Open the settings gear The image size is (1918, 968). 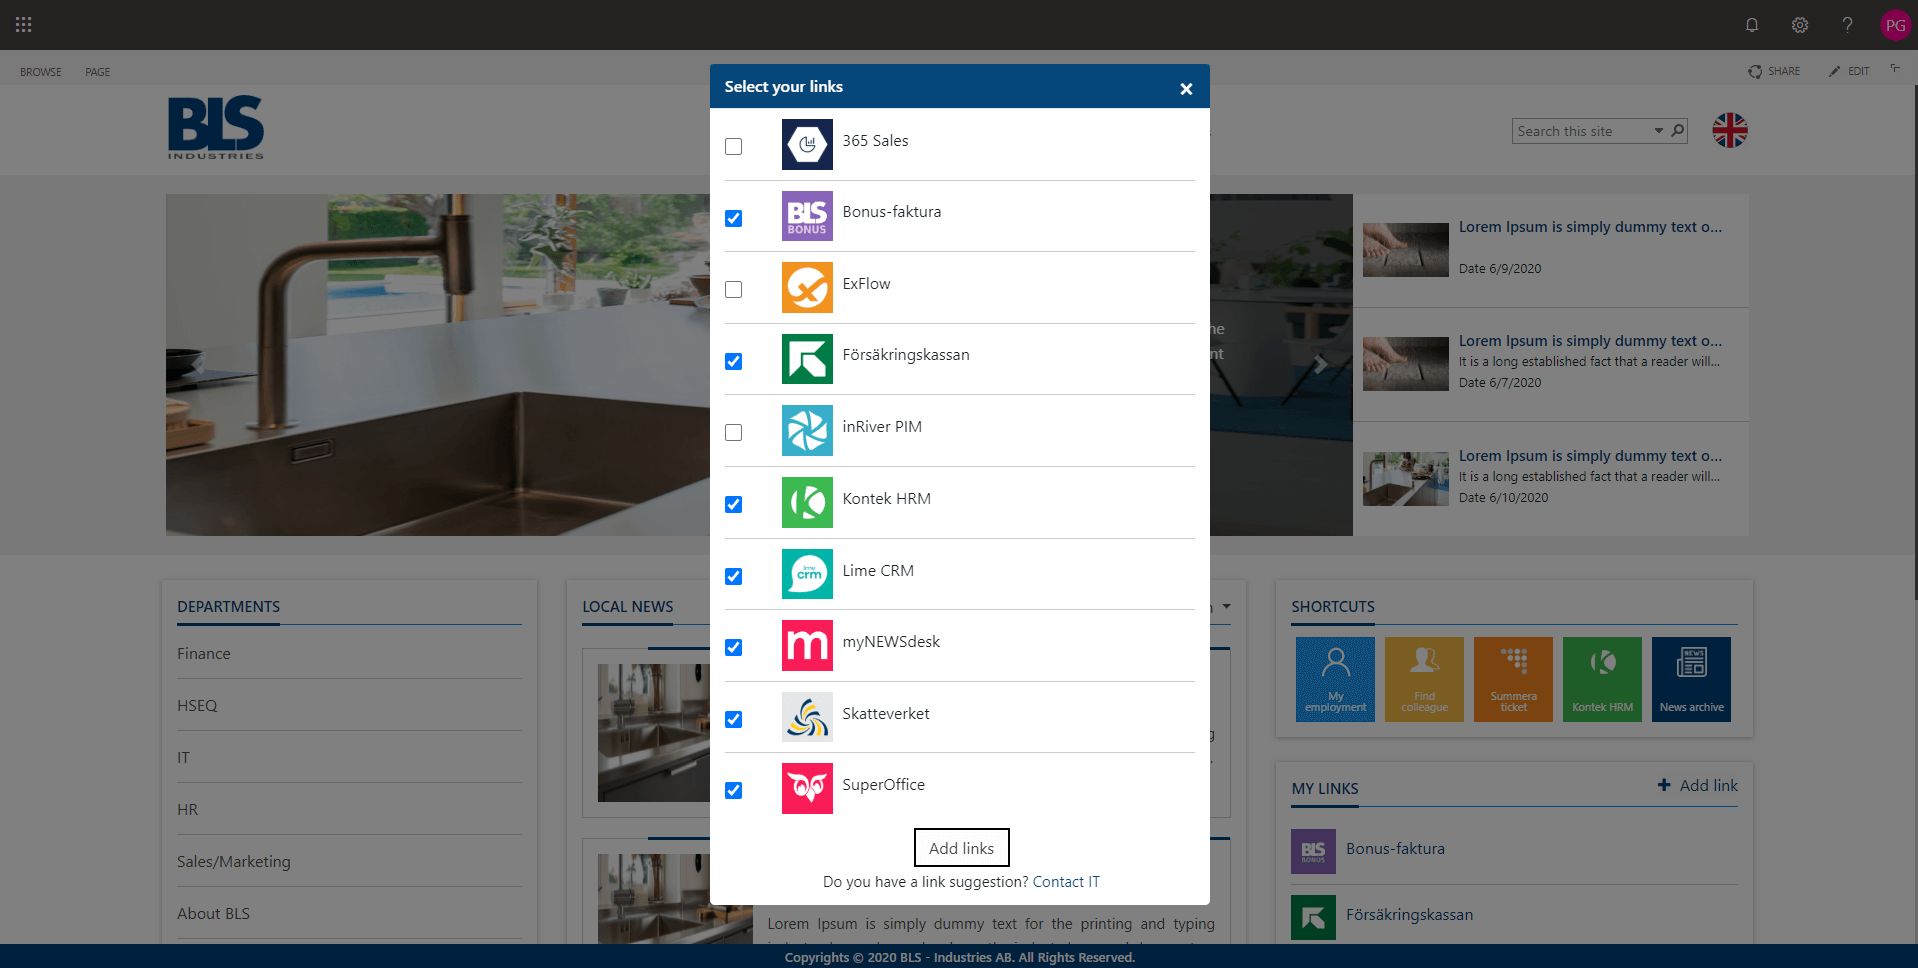click(1800, 25)
